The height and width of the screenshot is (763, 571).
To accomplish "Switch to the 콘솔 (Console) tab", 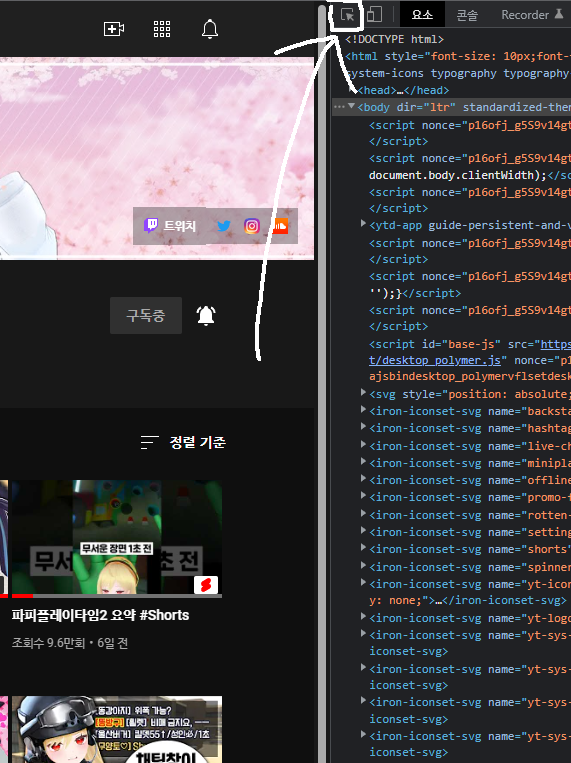I will [467, 15].
